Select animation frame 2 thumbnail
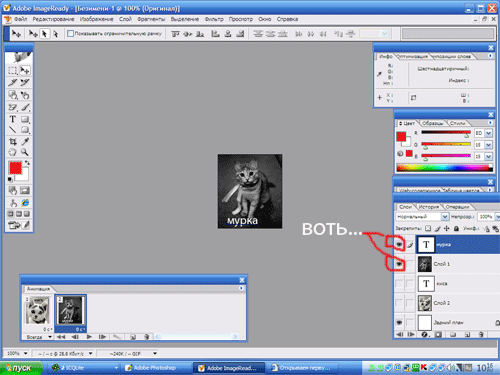This screenshot has width=500, height=375. point(70,311)
